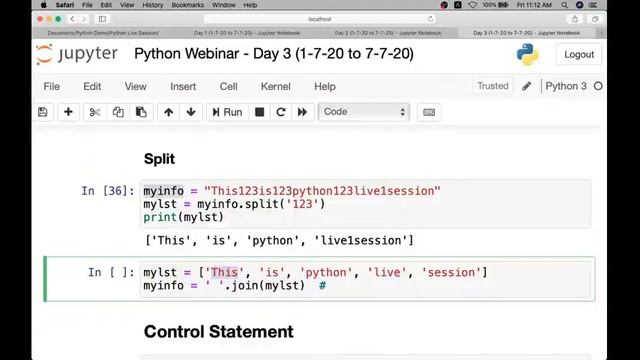Image resolution: width=640 pixels, height=360 pixels.
Task: Restart the kernel circular arrow icon
Action: click(x=281, y=112)
